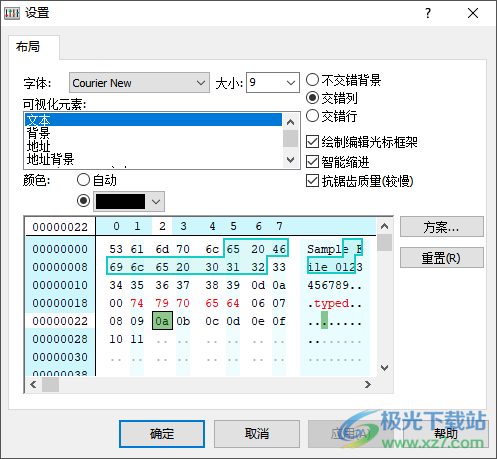Open the Courier New font dropdown

(139, 83)
